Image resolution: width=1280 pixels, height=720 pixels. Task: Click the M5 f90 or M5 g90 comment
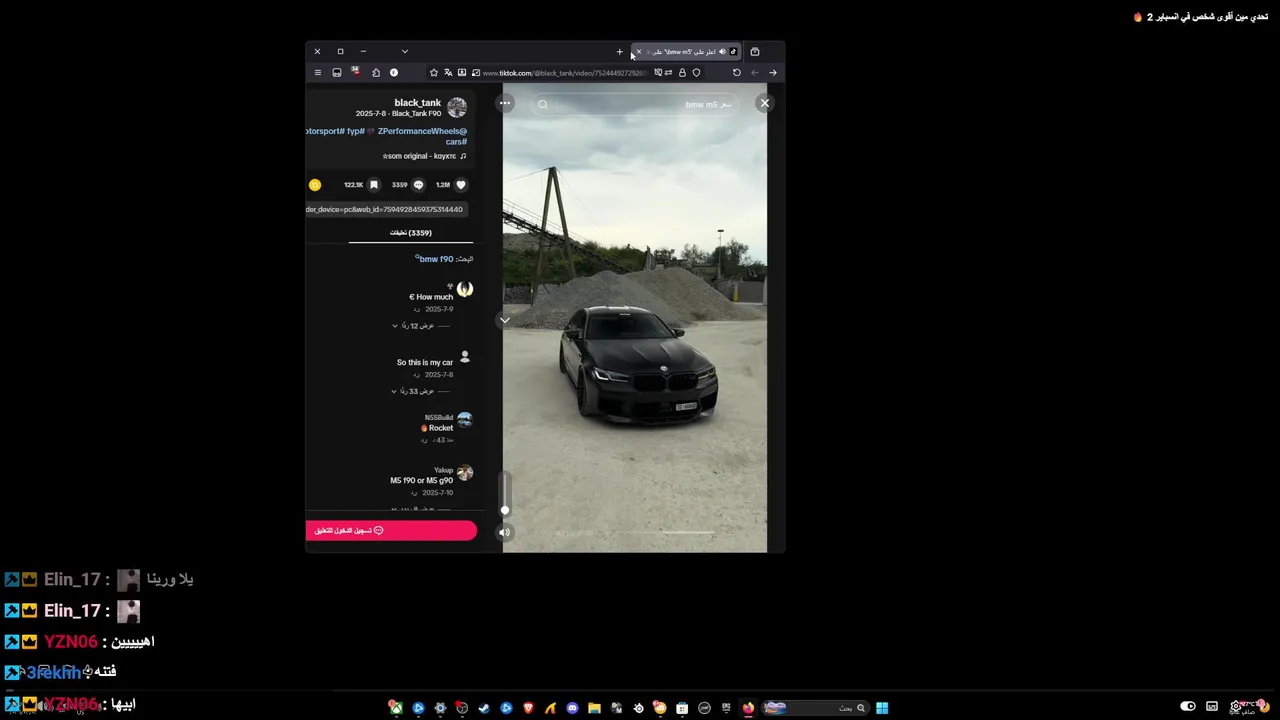coord(421,481)
